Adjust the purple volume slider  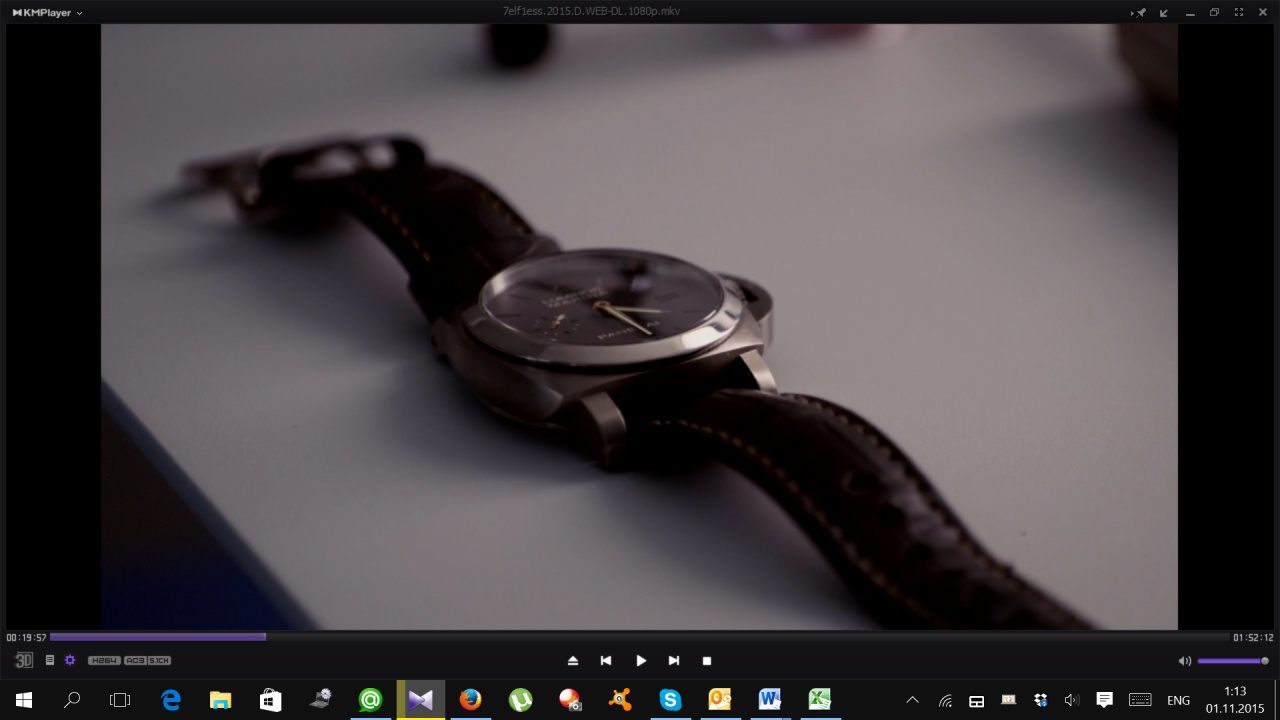pos(1232,661)
